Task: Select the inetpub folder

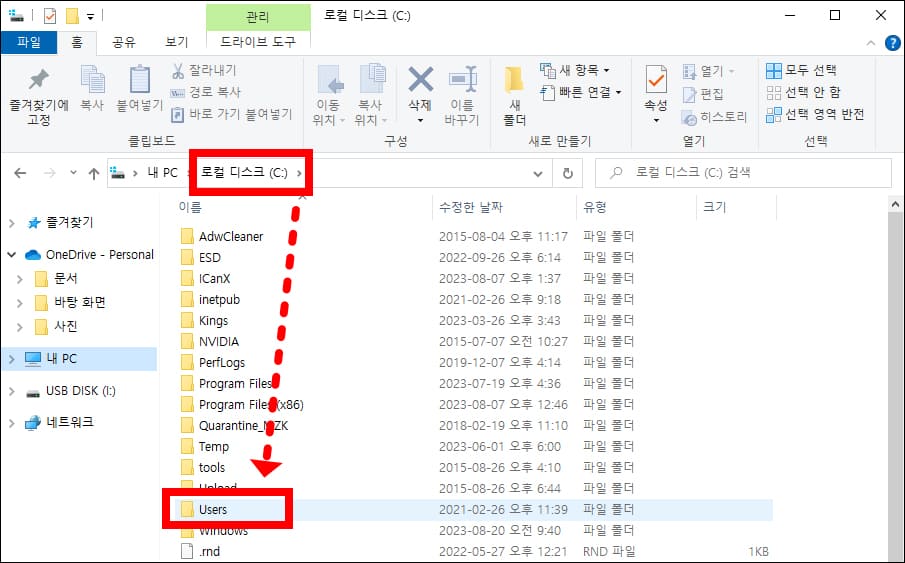Action: pyautogui.click(x=219, y=300)
